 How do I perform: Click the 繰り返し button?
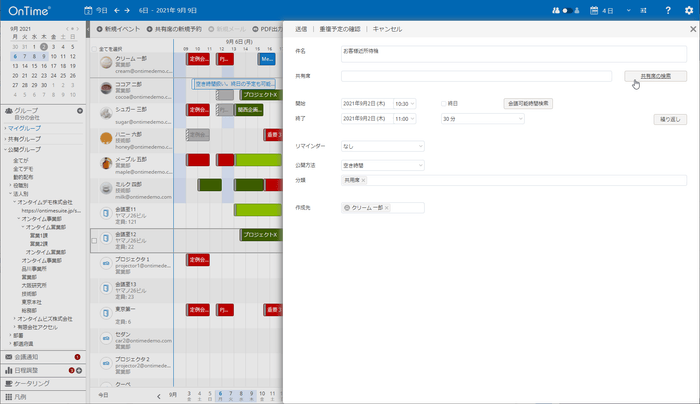669,118
